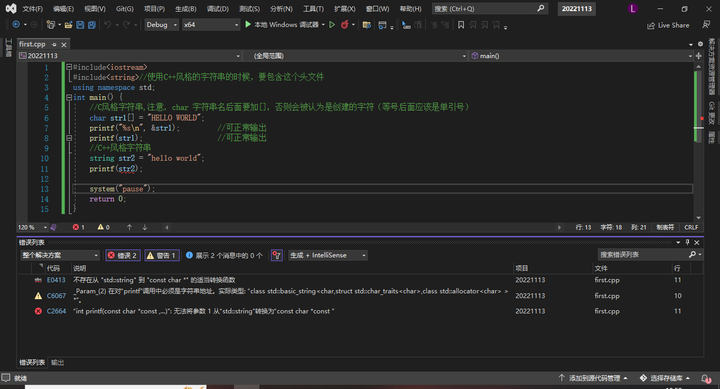The height and width of the screenshot is (389, 720).
Task: Open the x64 platform dropdown
Action: coord(211,25)
